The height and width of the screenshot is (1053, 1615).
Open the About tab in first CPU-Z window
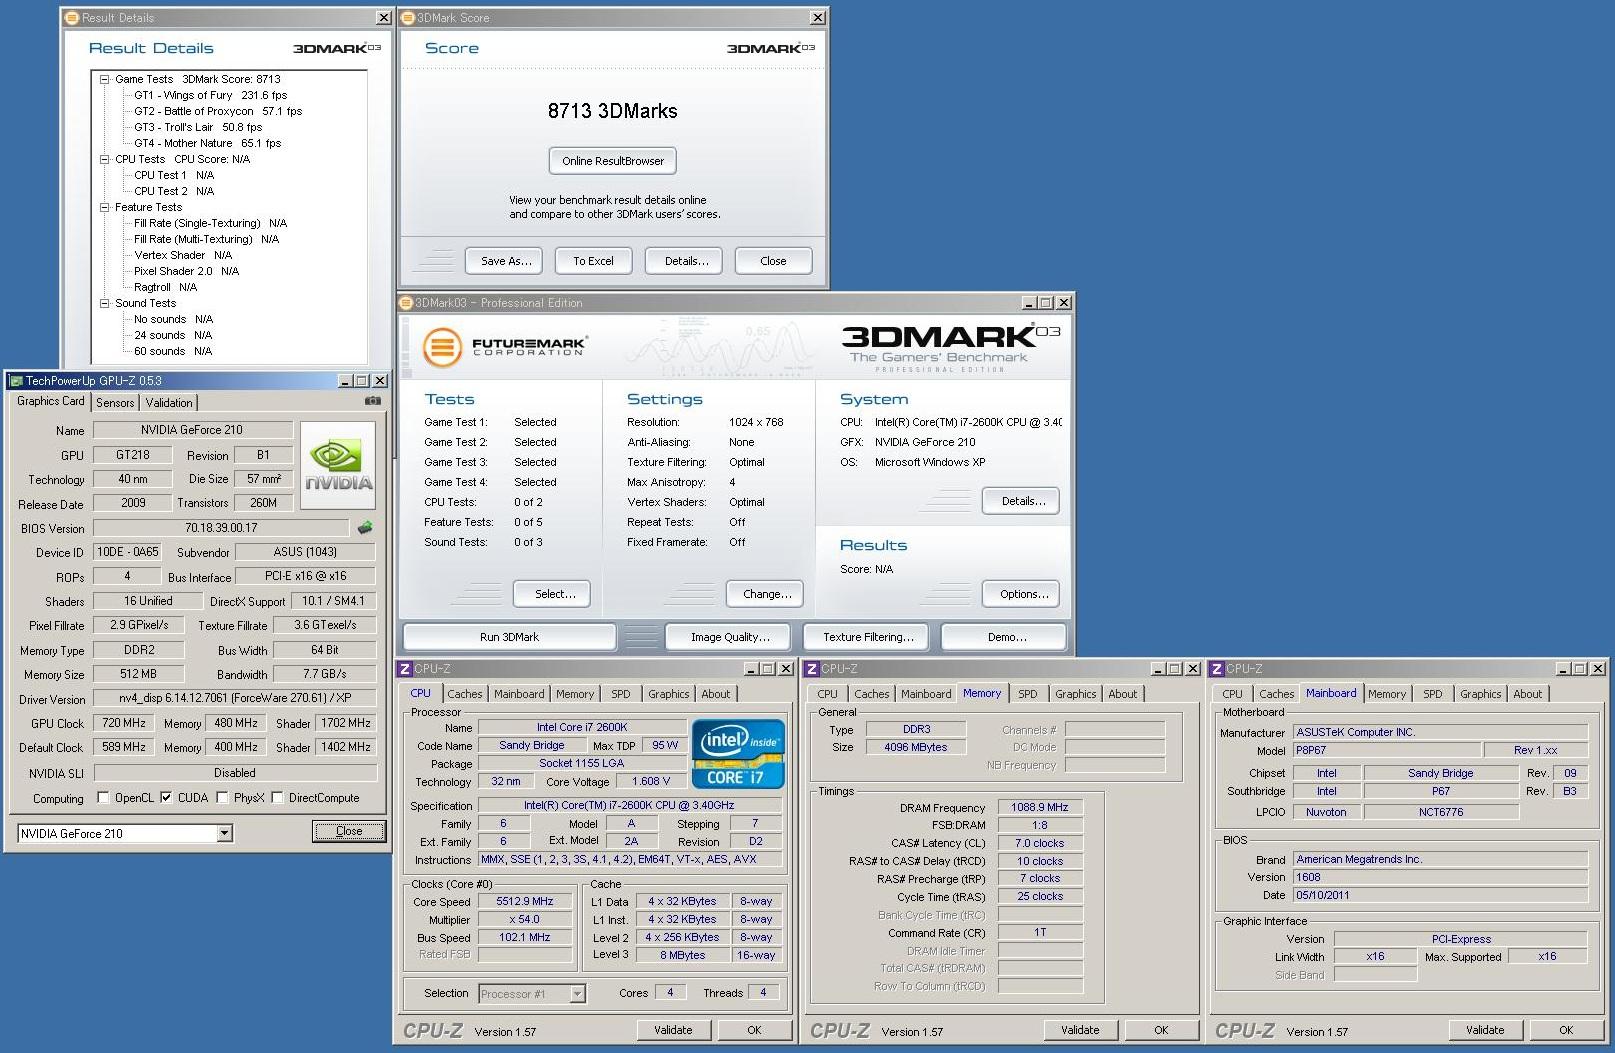coord(715,694)
